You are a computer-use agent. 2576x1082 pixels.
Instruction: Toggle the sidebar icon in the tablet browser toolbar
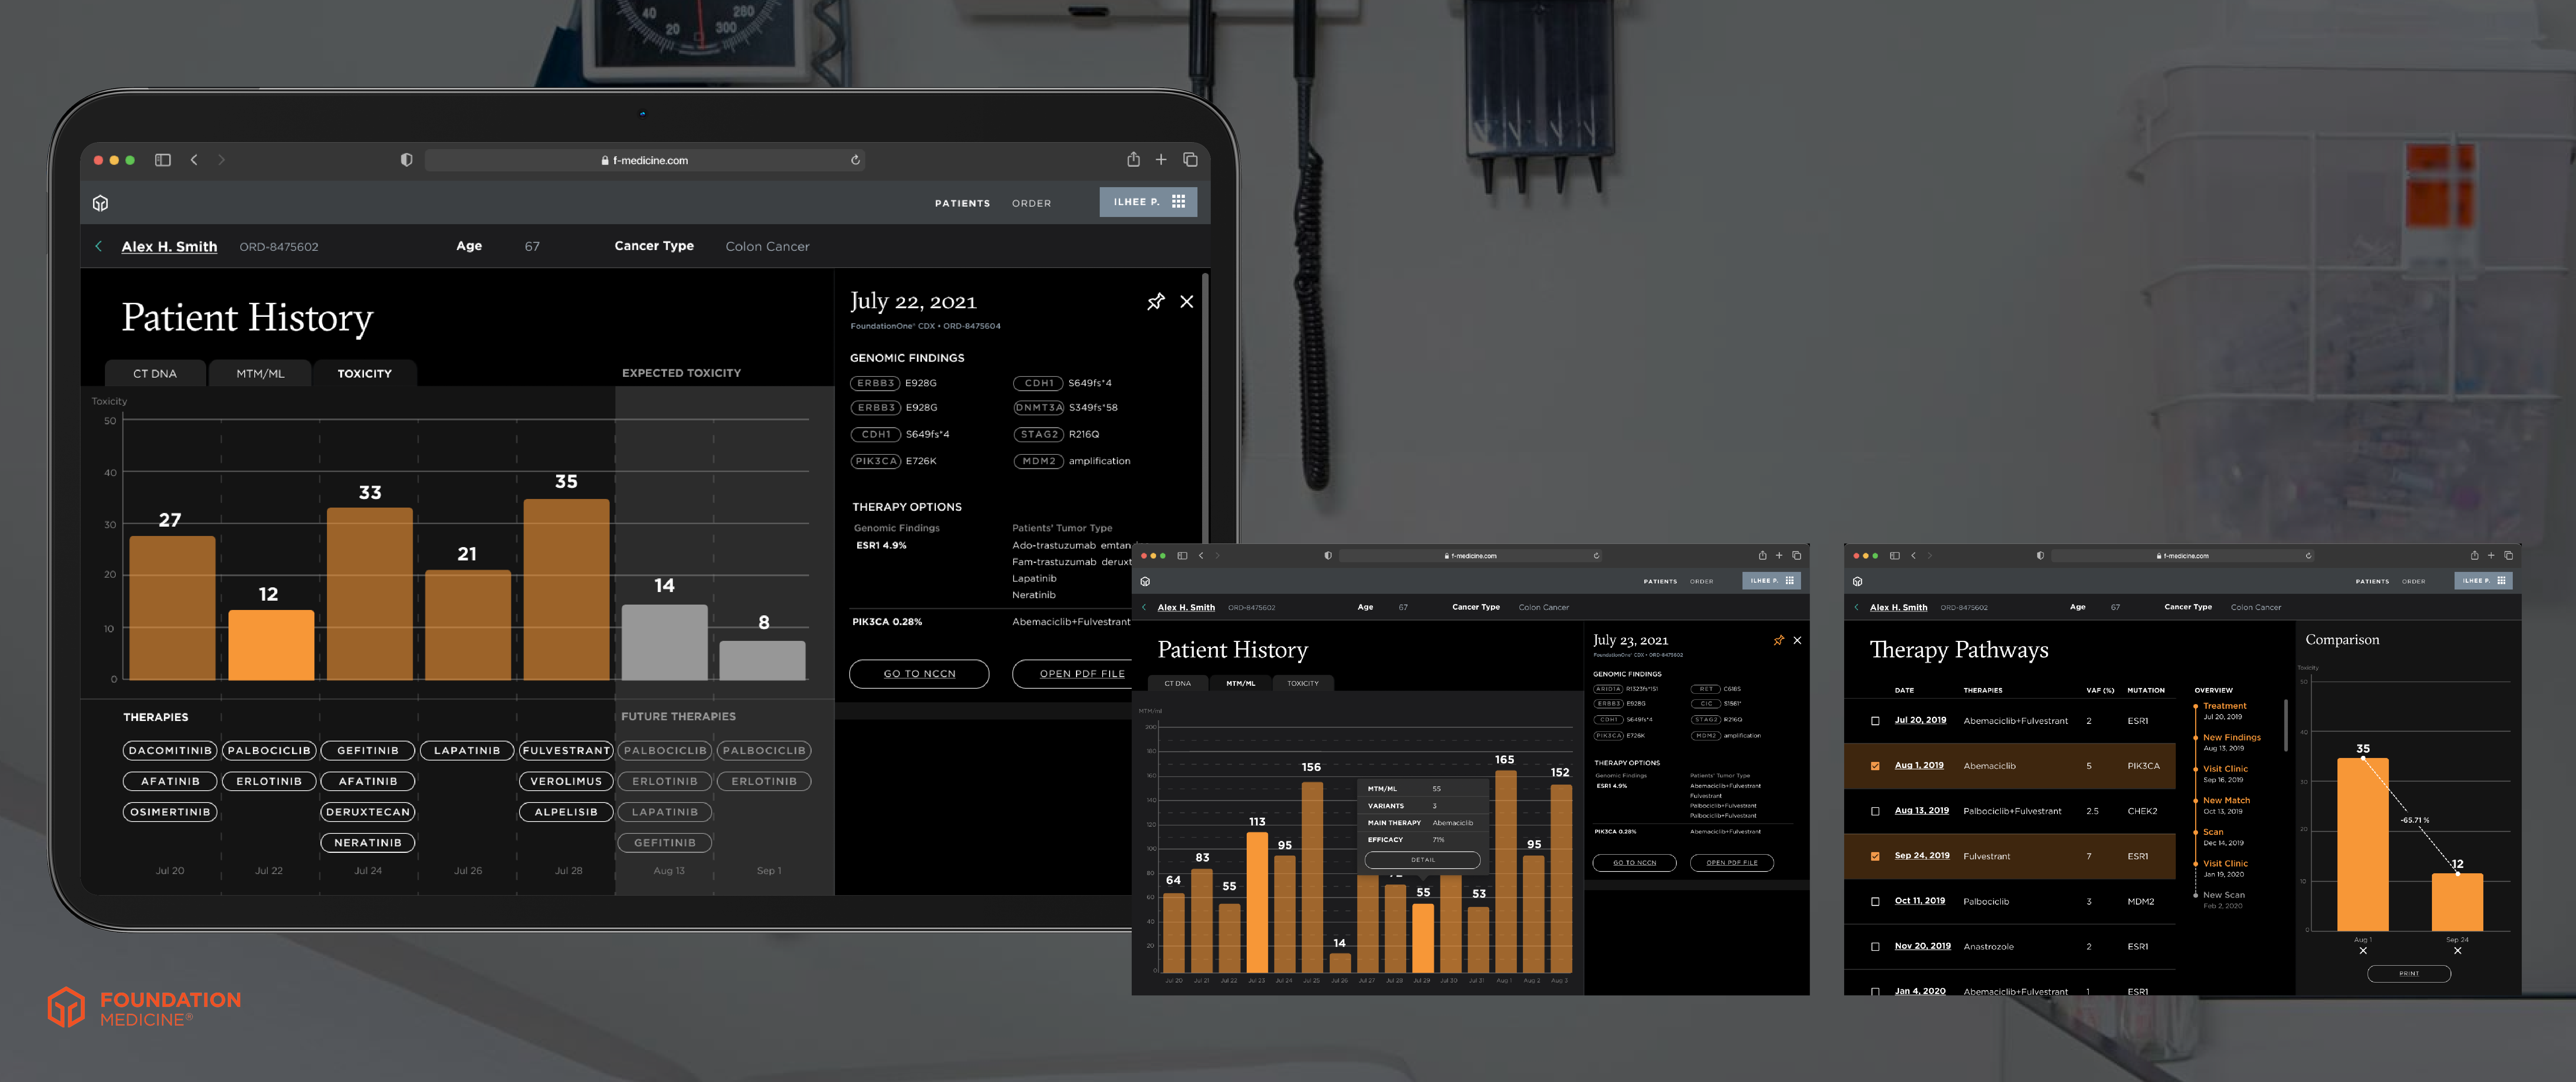[163, 160]
